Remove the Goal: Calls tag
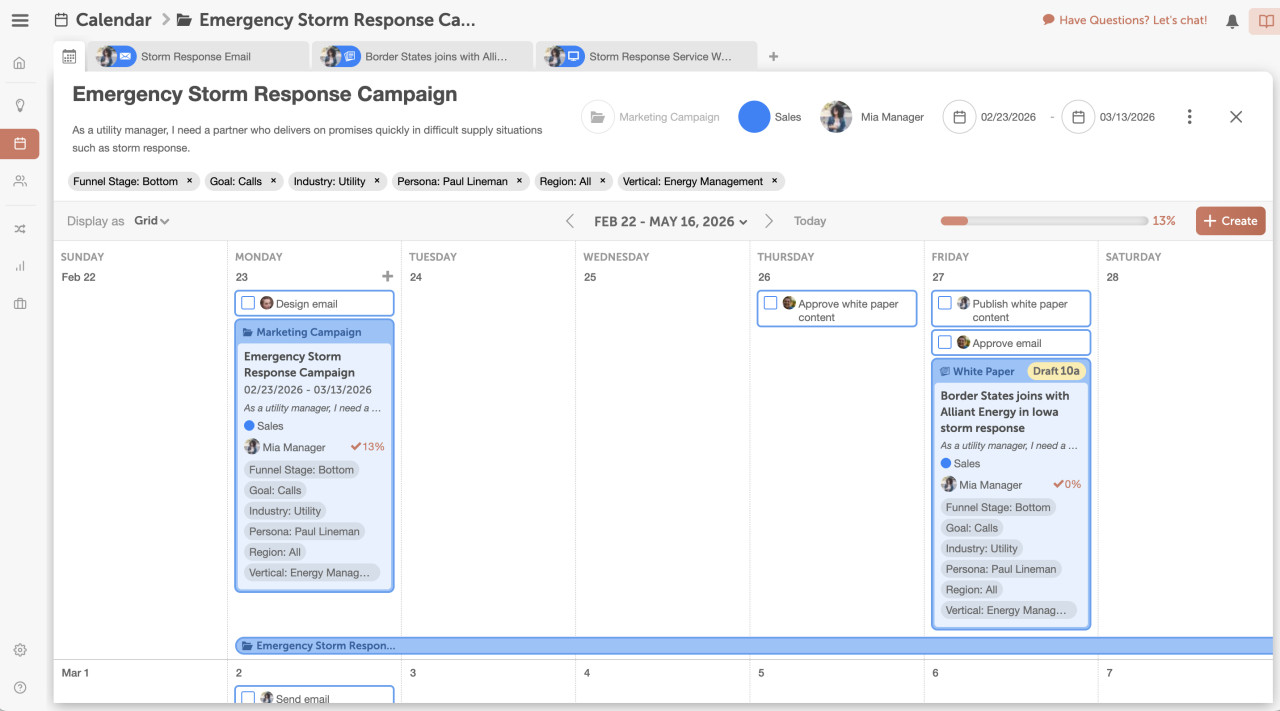This screenshot has width=1280, height=711. pos(273,181)
